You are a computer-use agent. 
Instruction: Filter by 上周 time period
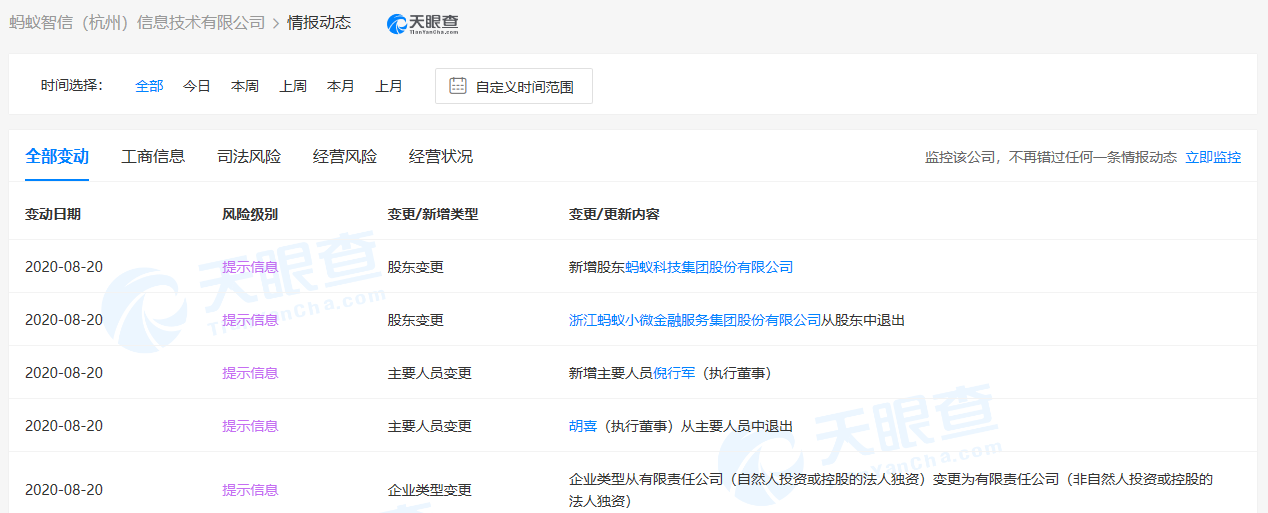coord(293,86)
